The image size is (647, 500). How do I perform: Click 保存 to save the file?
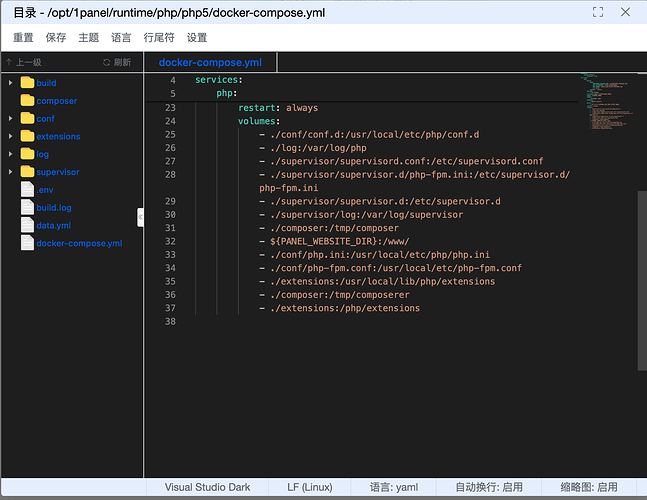(56, 38)
